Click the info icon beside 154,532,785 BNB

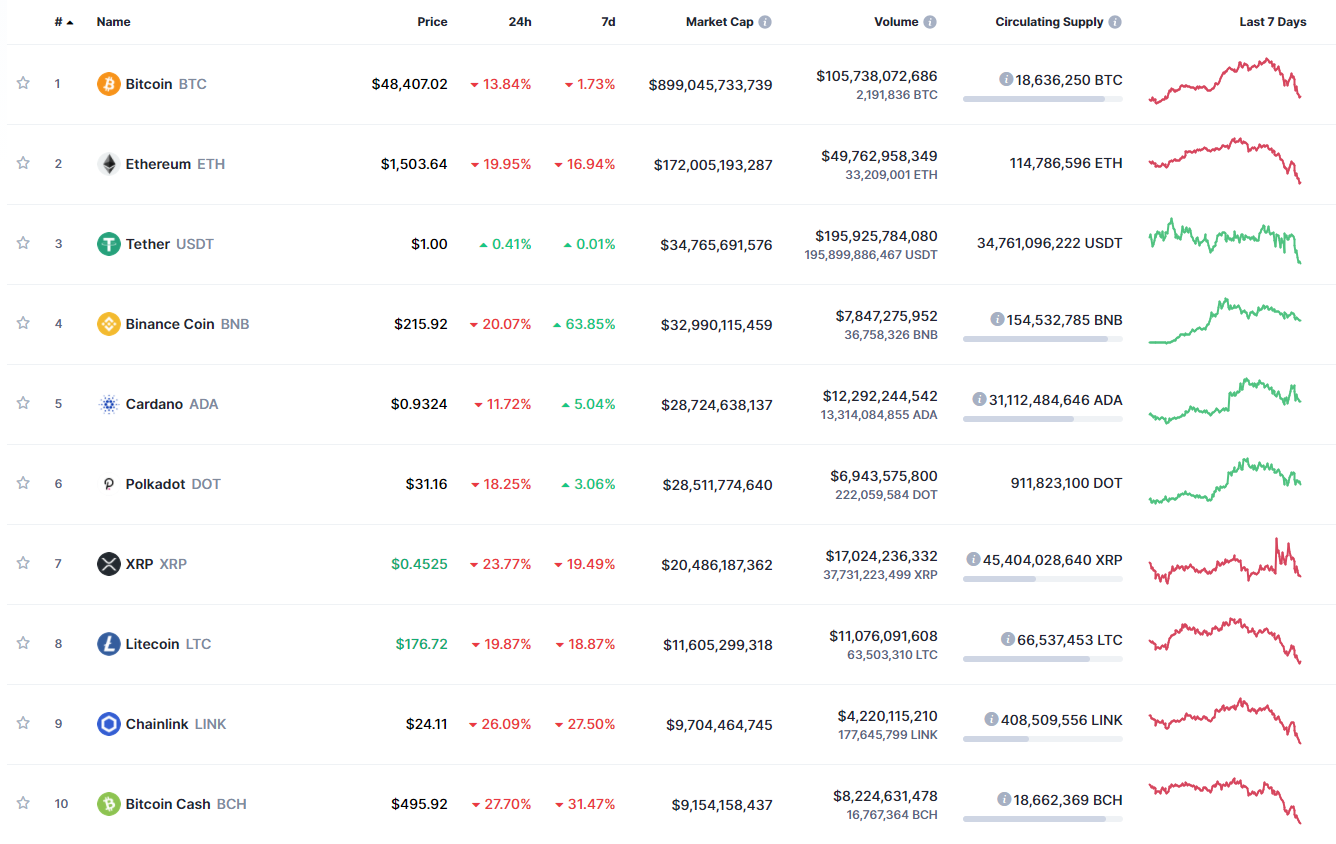point(997,320)
